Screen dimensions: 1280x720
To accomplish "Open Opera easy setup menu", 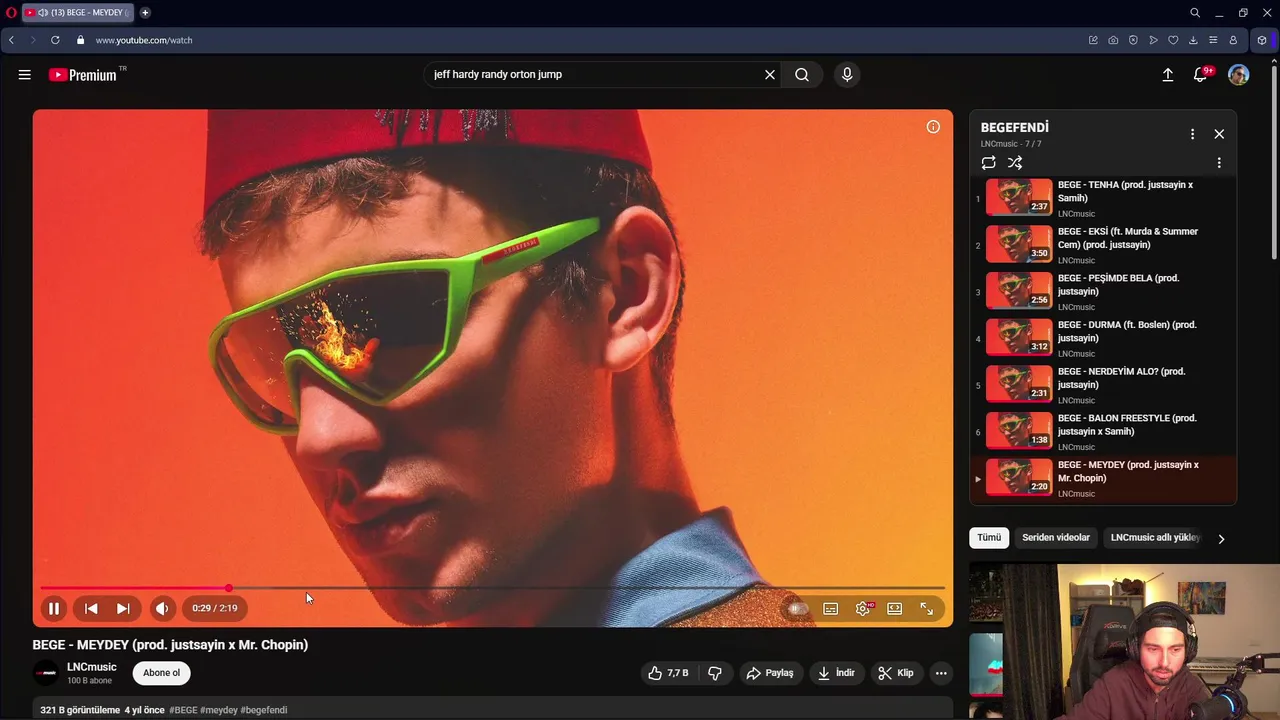I will coord(1213,40).
